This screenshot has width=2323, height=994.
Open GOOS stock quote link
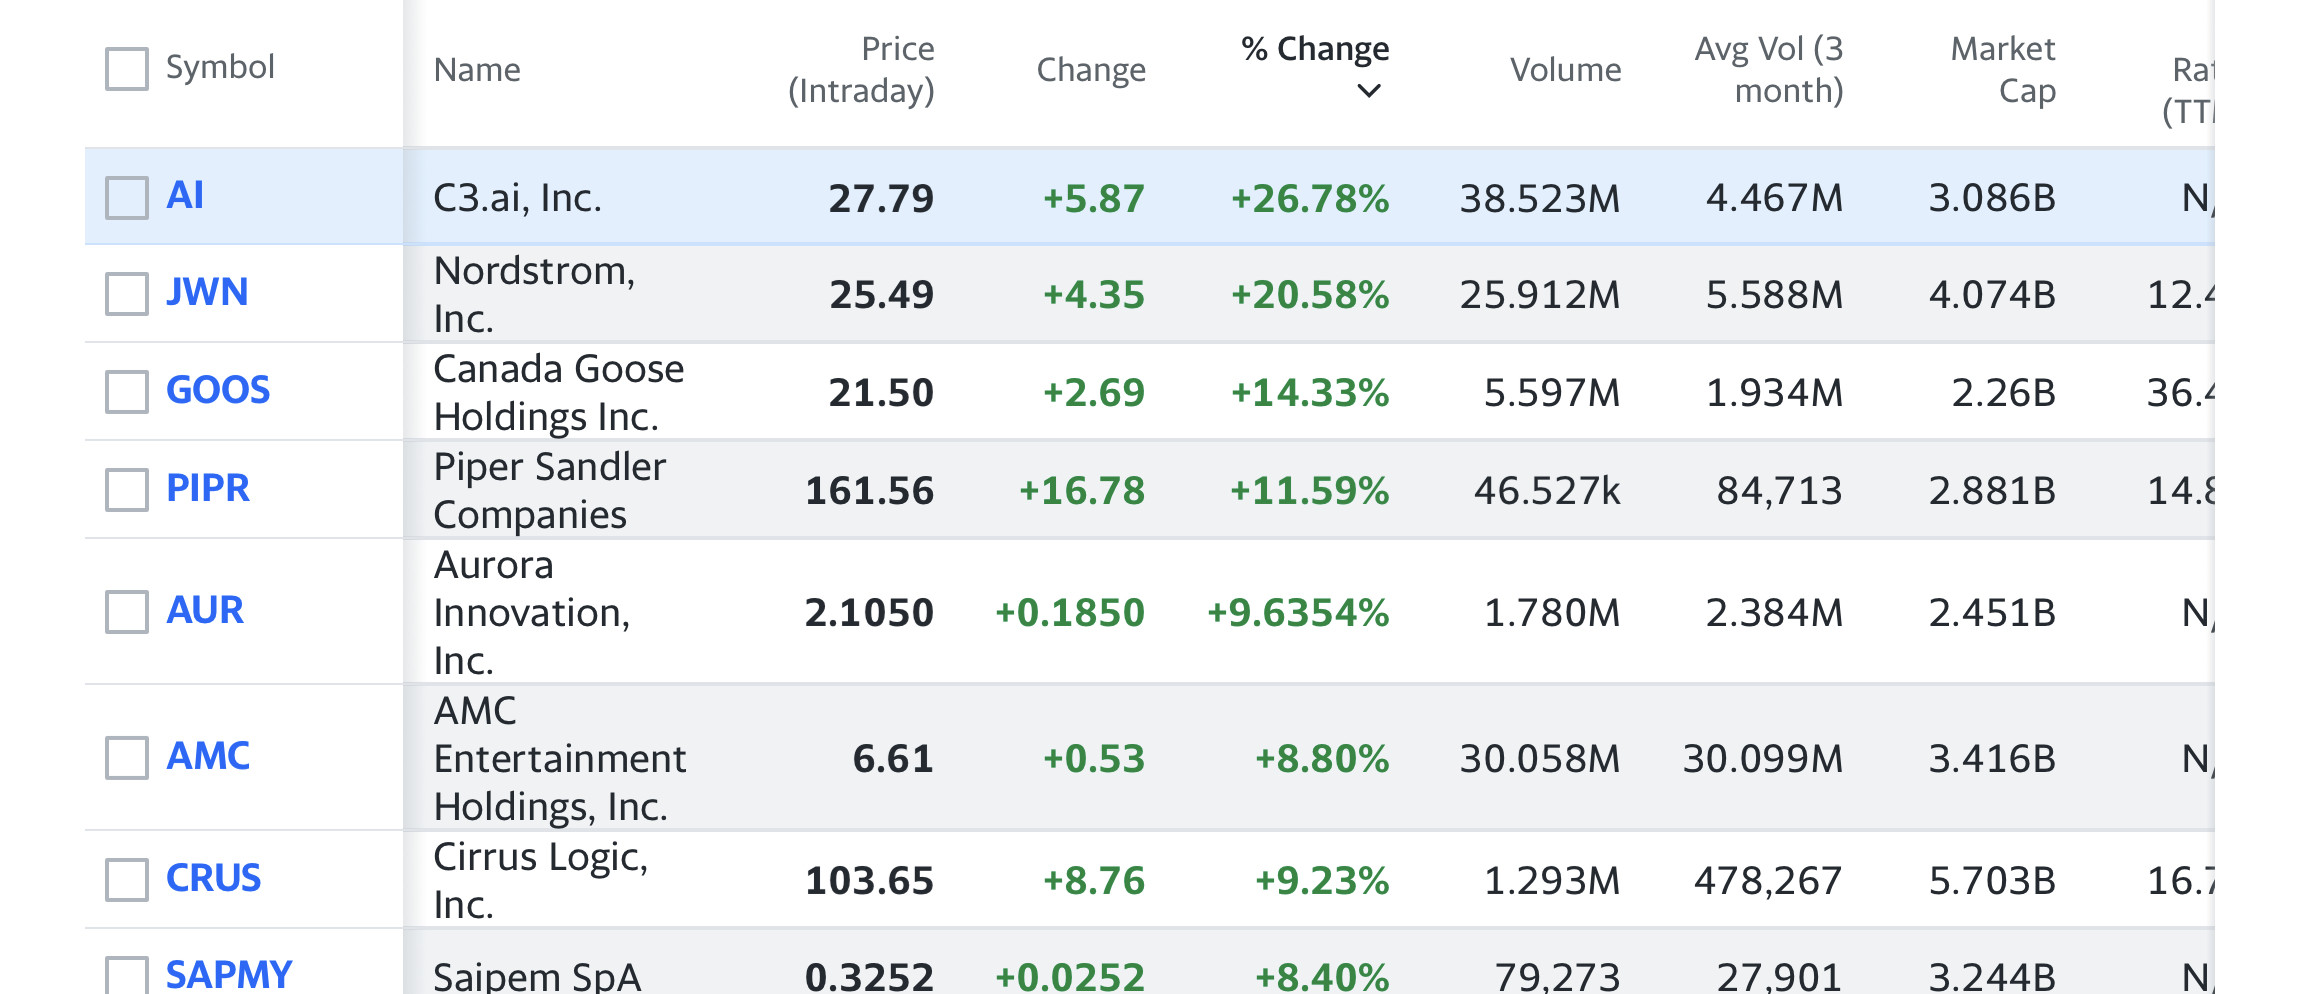pyautogui.click(x=218, y=390)
